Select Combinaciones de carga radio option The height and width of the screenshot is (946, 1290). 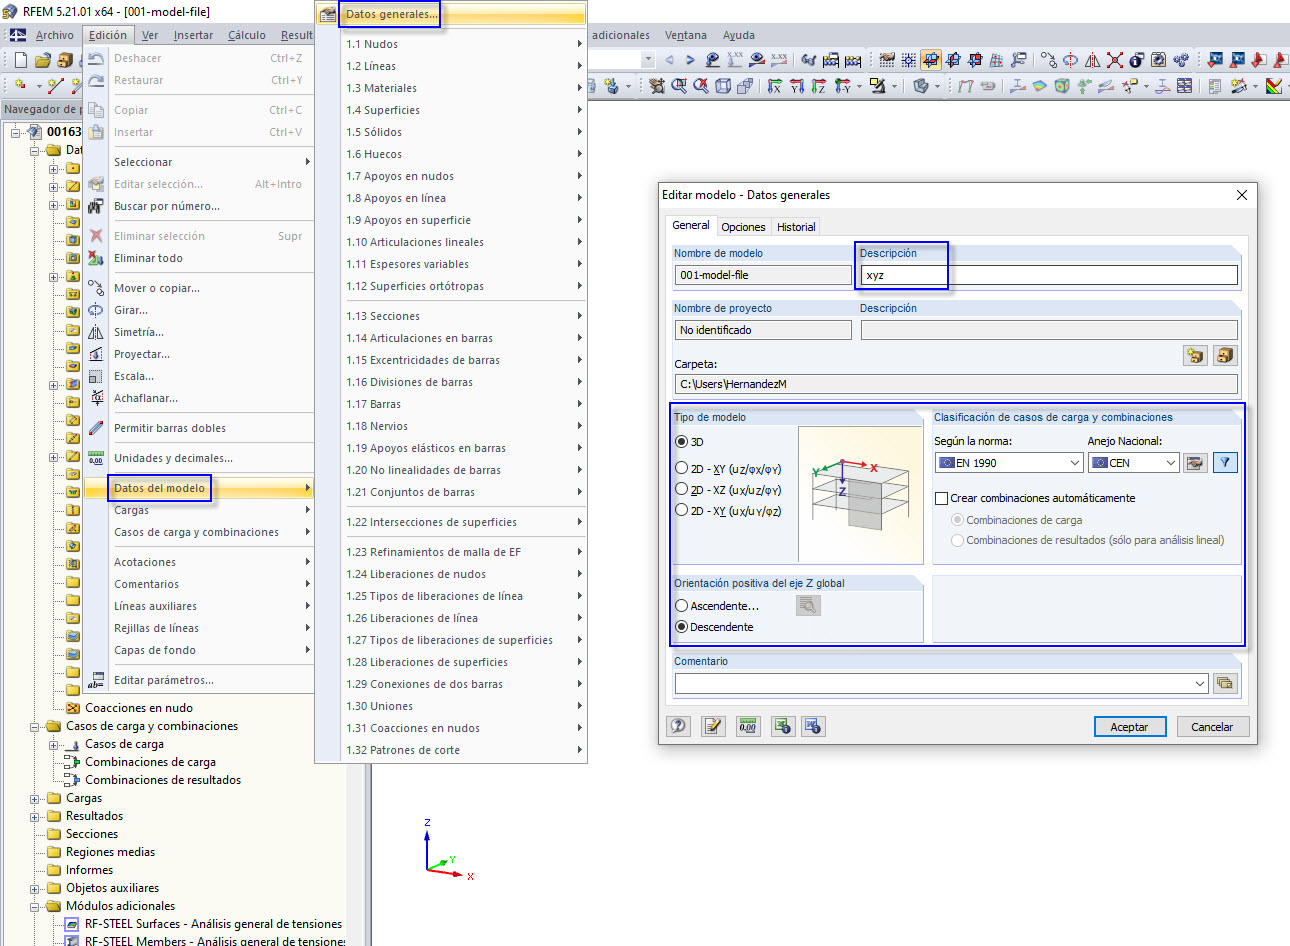click(x=958, y=520)
